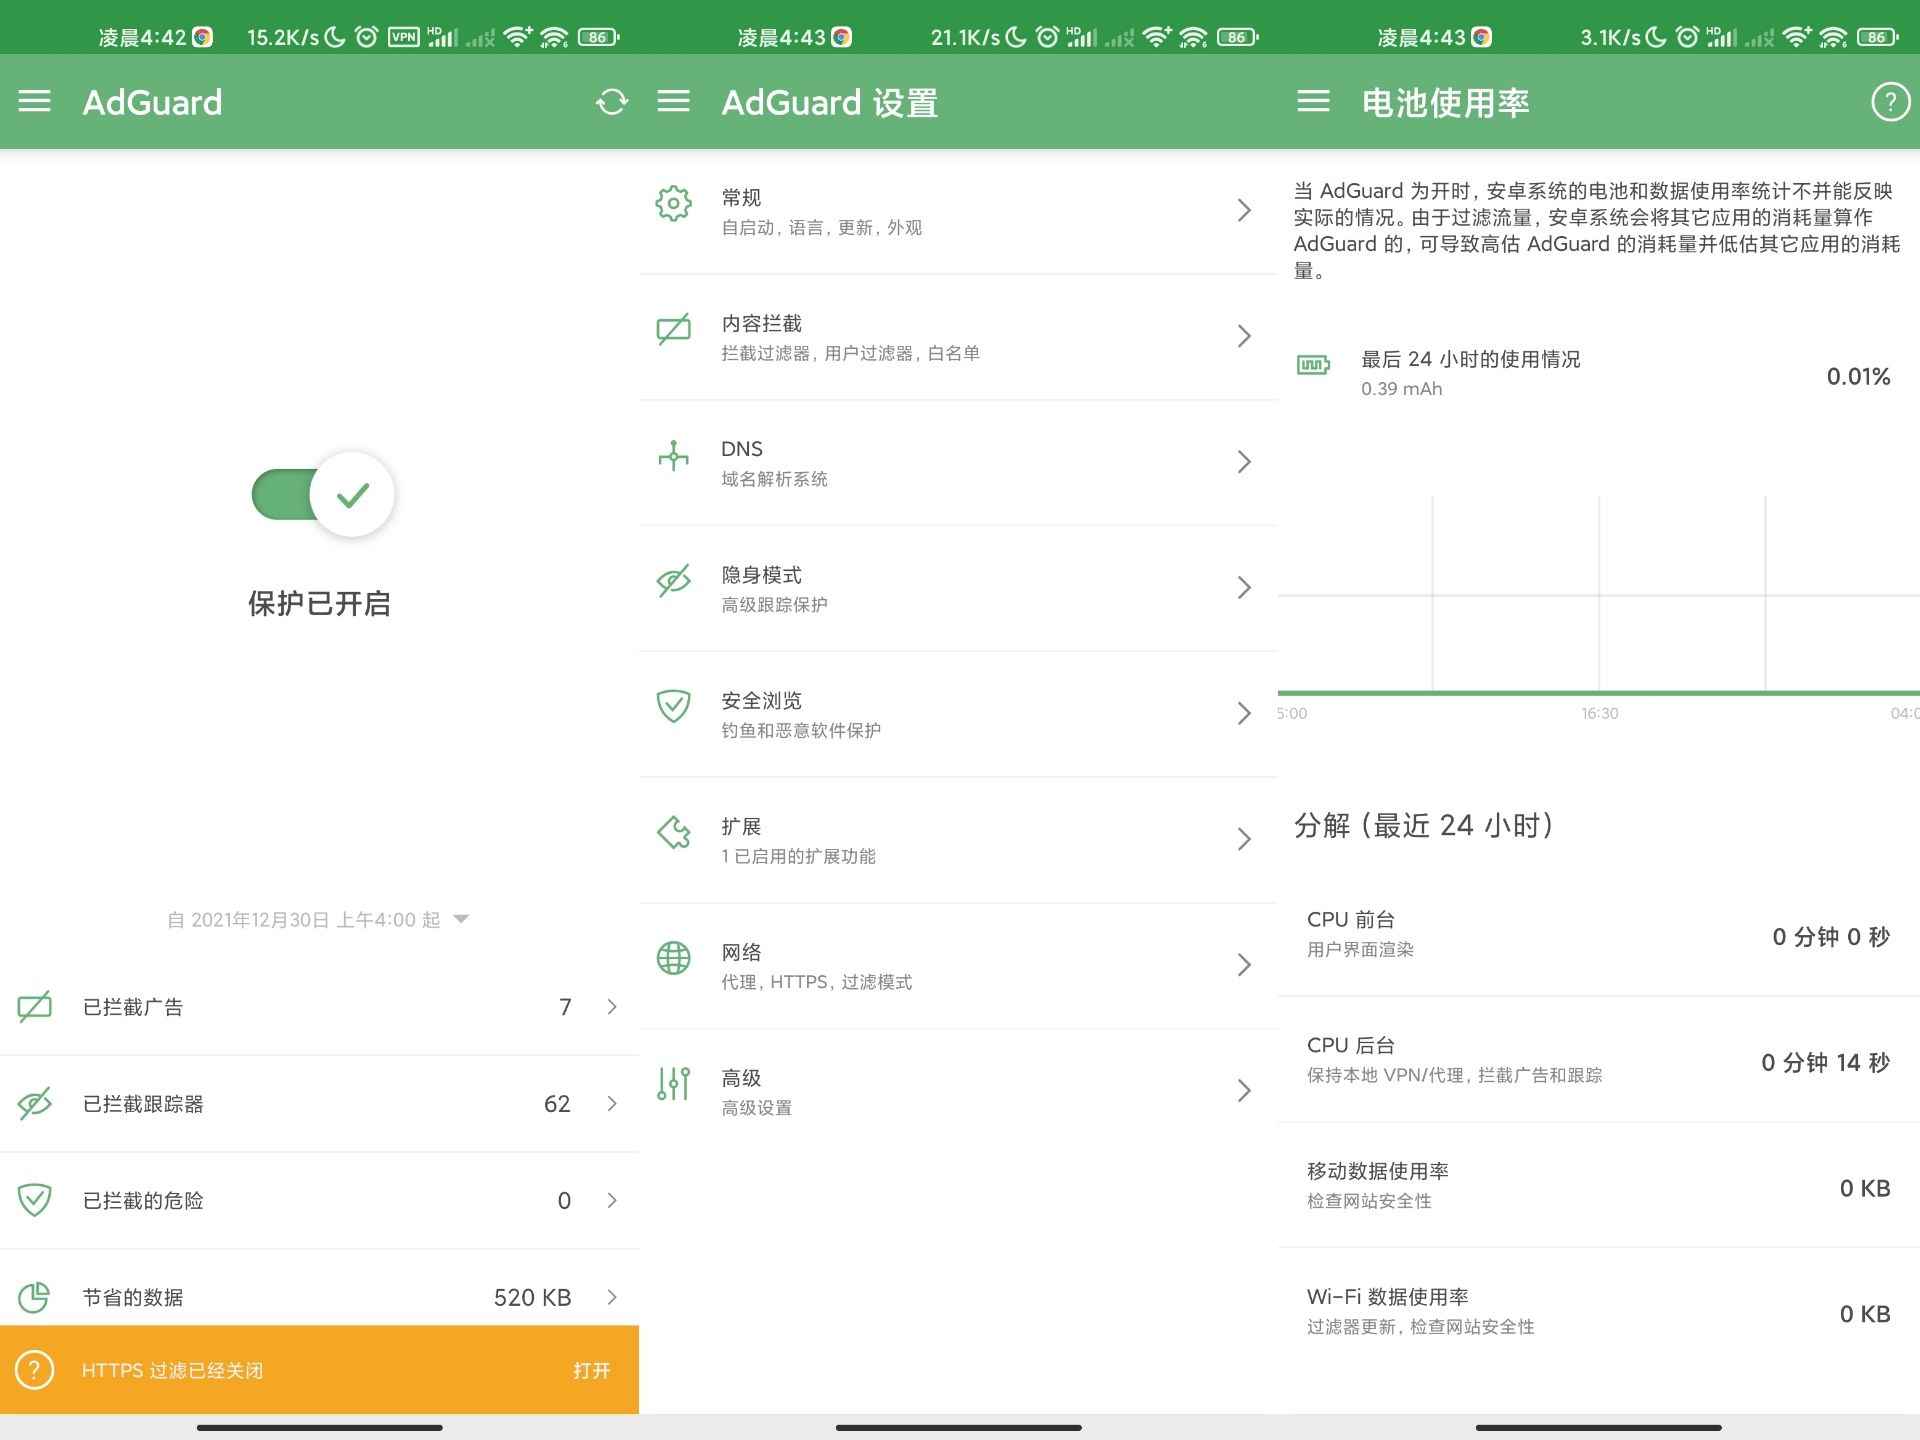1920x1440 pixels.
Task: Open hamburger menu on AdGuard 设置 screen
Action: pyautogui.click(x=673, y=101)
